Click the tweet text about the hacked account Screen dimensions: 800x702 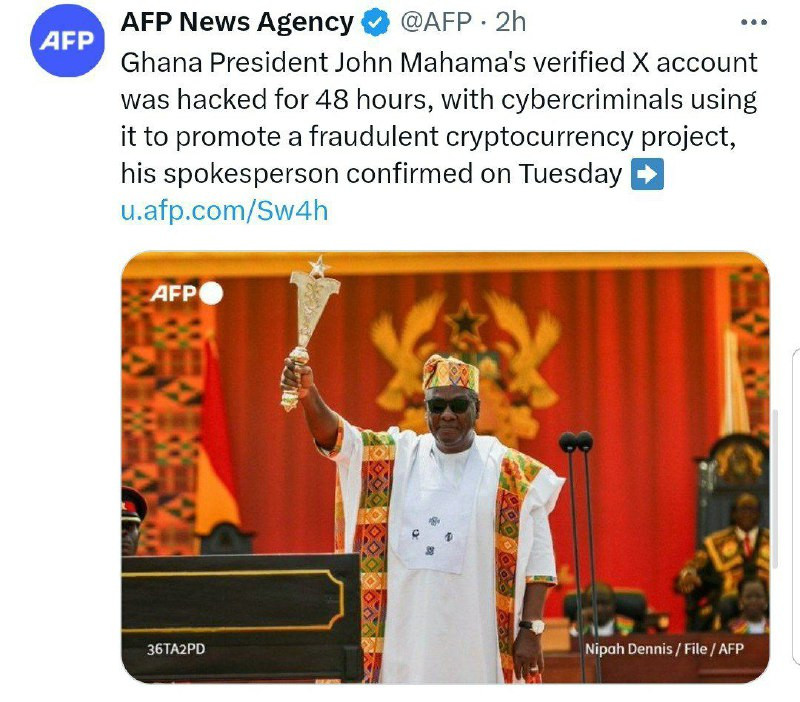(440, 118)
